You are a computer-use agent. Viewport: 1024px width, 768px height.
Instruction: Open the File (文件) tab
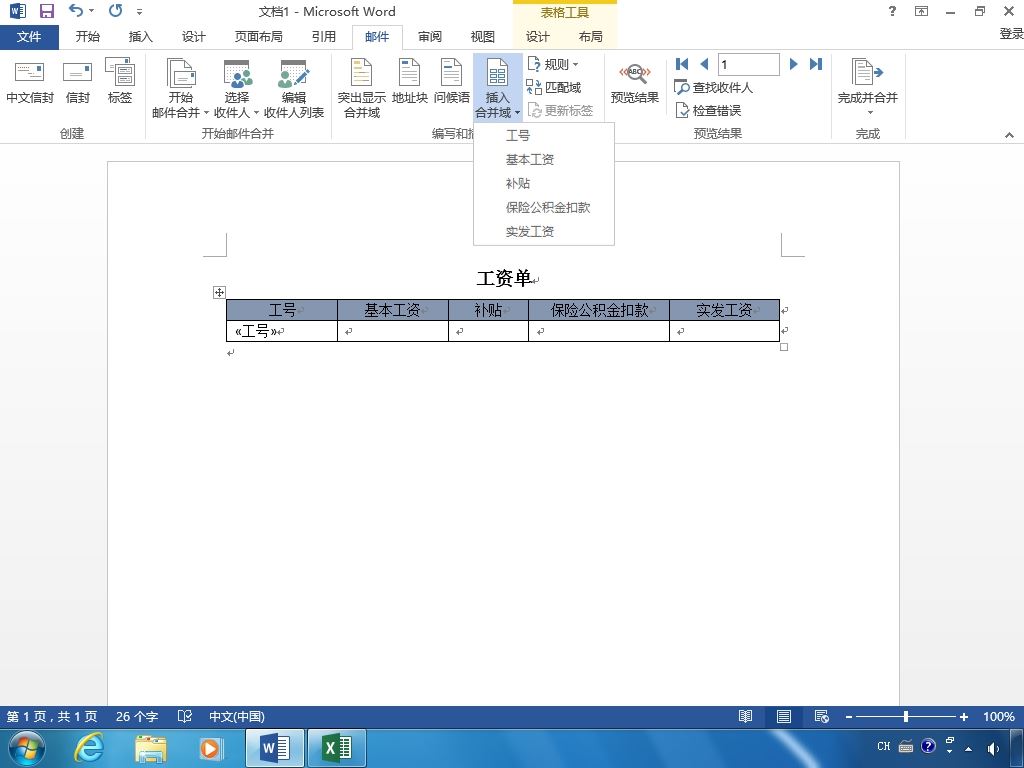(29, 37)
